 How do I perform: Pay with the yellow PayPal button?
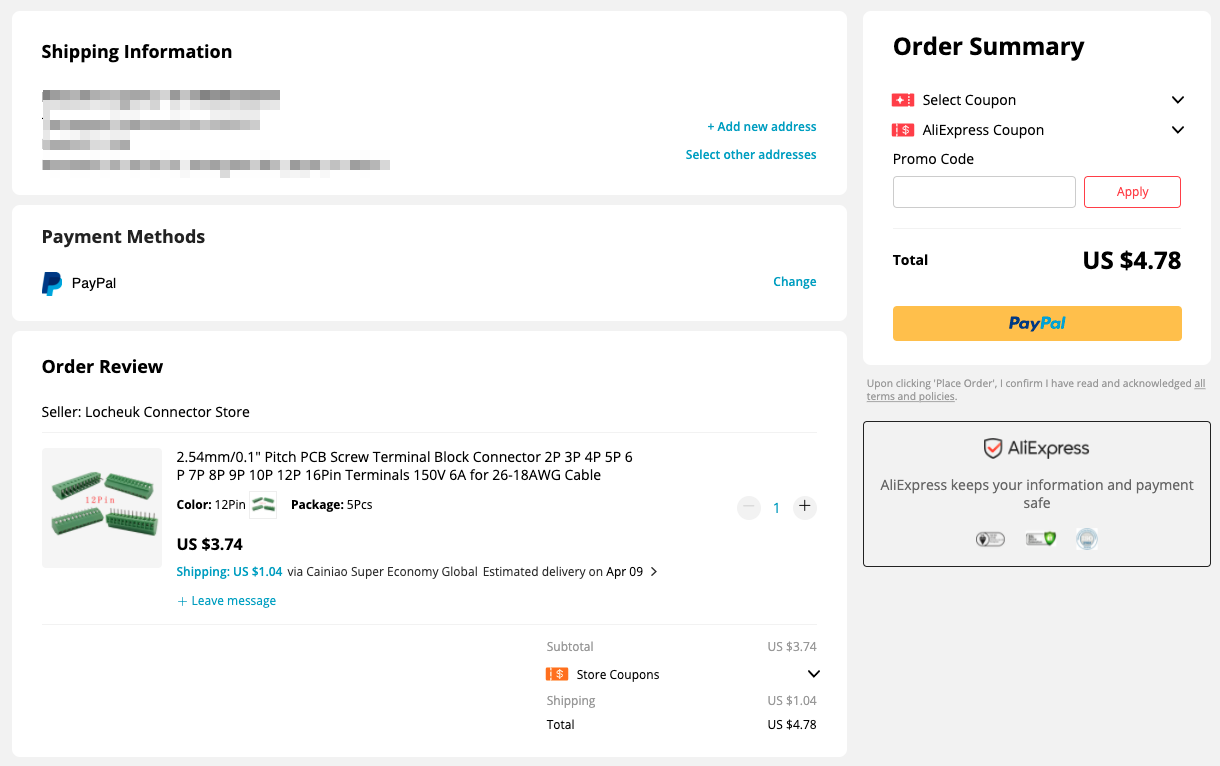click(1037, 323)
